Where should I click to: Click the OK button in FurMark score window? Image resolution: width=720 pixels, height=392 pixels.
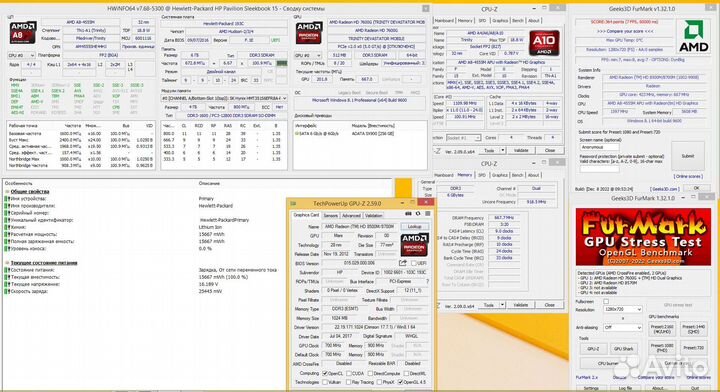pyautogui.click(x=696, y=188)
